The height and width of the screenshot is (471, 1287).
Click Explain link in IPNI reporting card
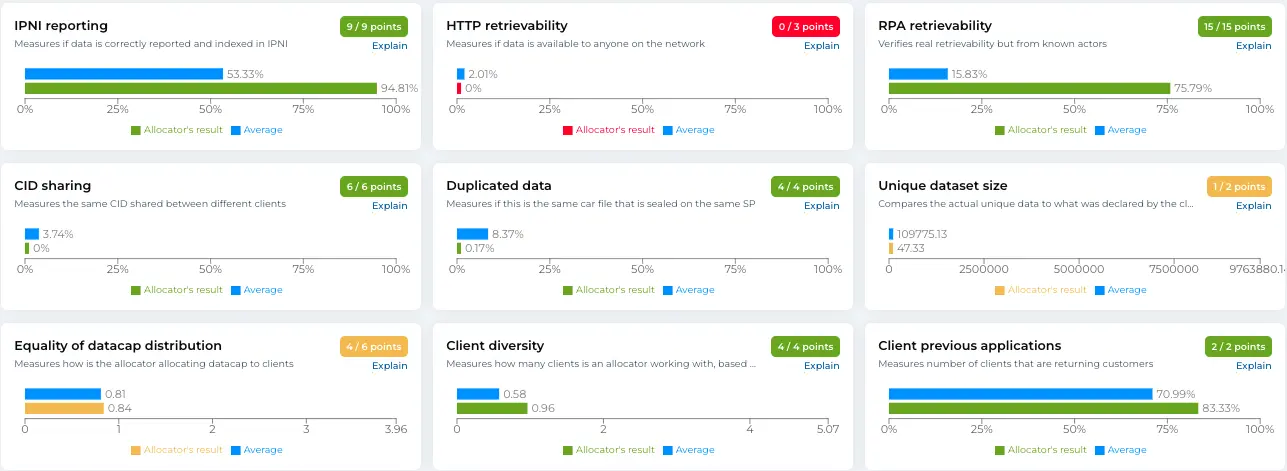tap(389, 46)
